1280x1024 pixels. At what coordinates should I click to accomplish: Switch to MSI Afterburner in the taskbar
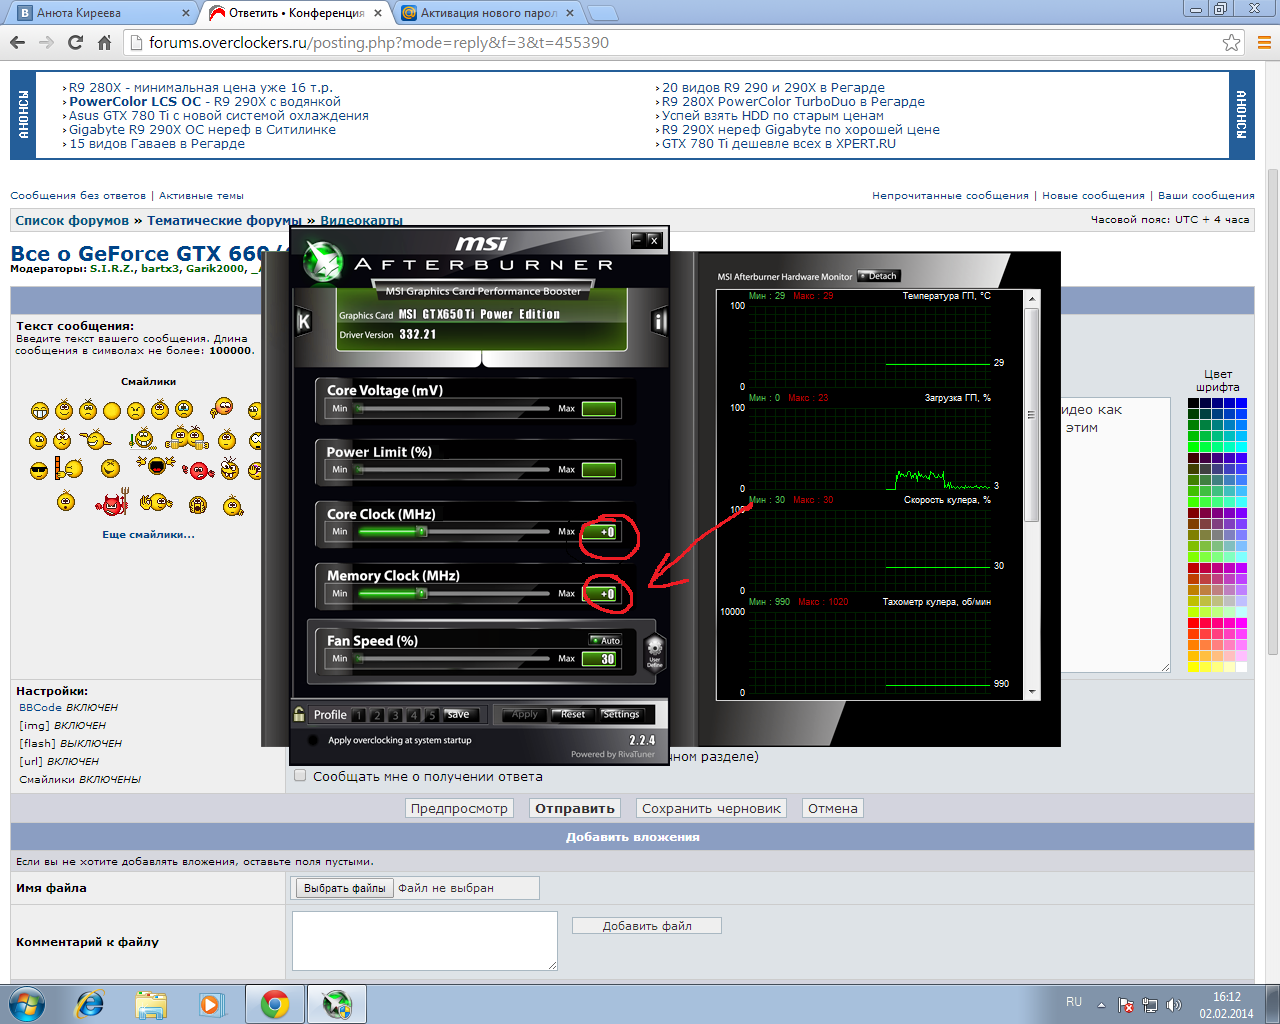click(337, 1004)
